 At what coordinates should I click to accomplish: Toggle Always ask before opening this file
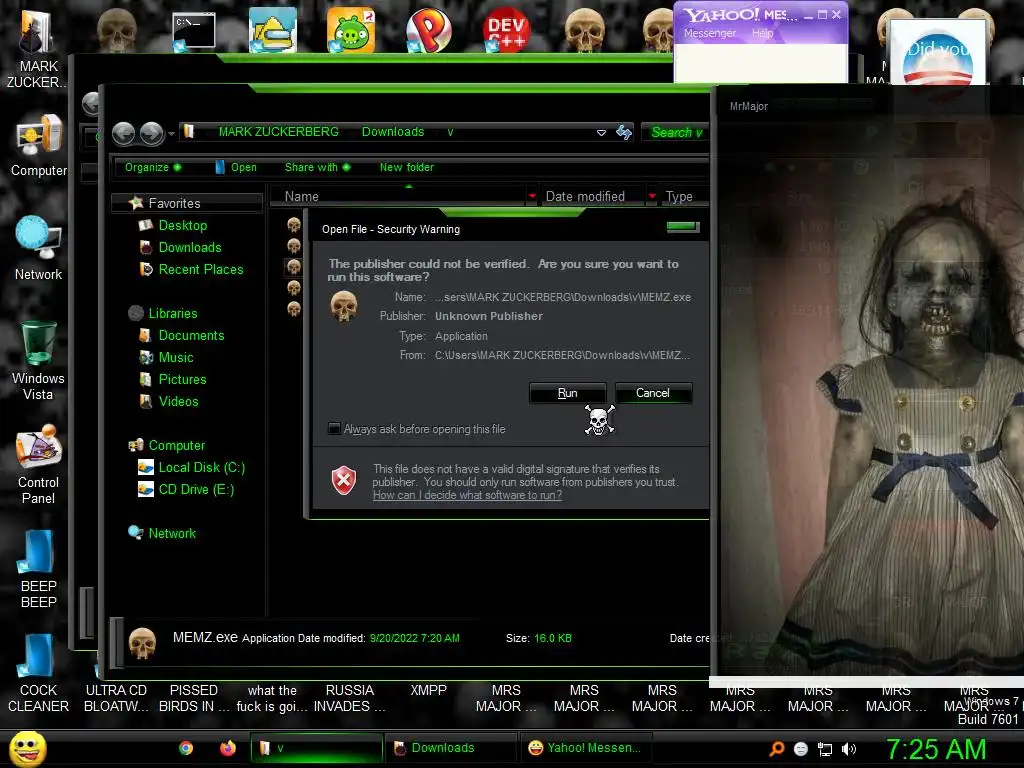[334, 428]
